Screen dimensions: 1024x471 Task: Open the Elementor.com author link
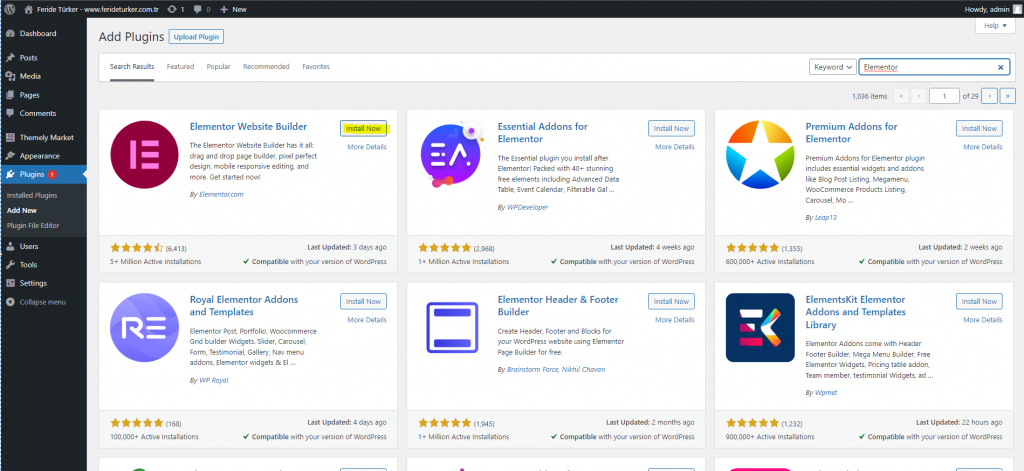pyautogui.click(x=221, y=194)
